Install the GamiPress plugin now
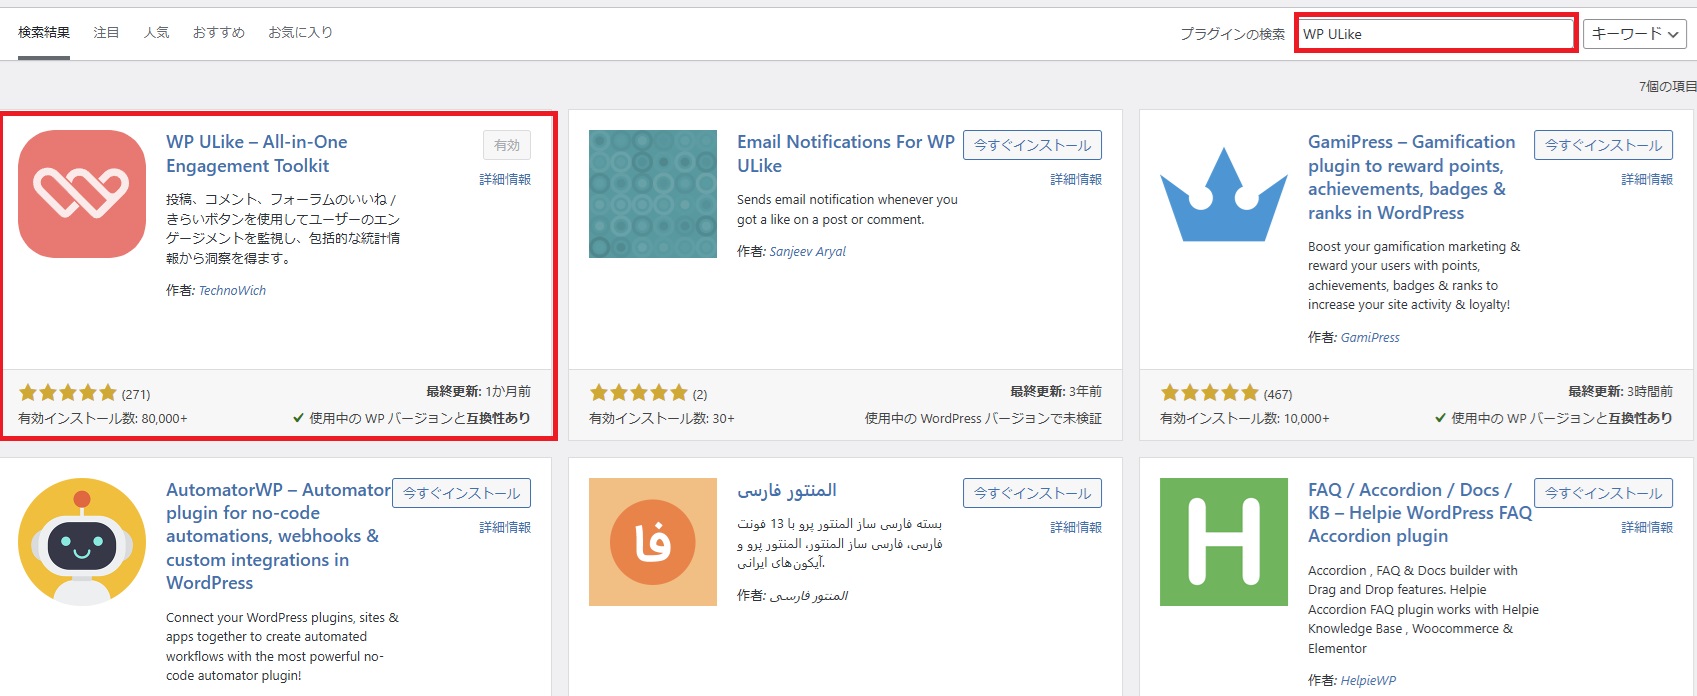 [1603, 145]
